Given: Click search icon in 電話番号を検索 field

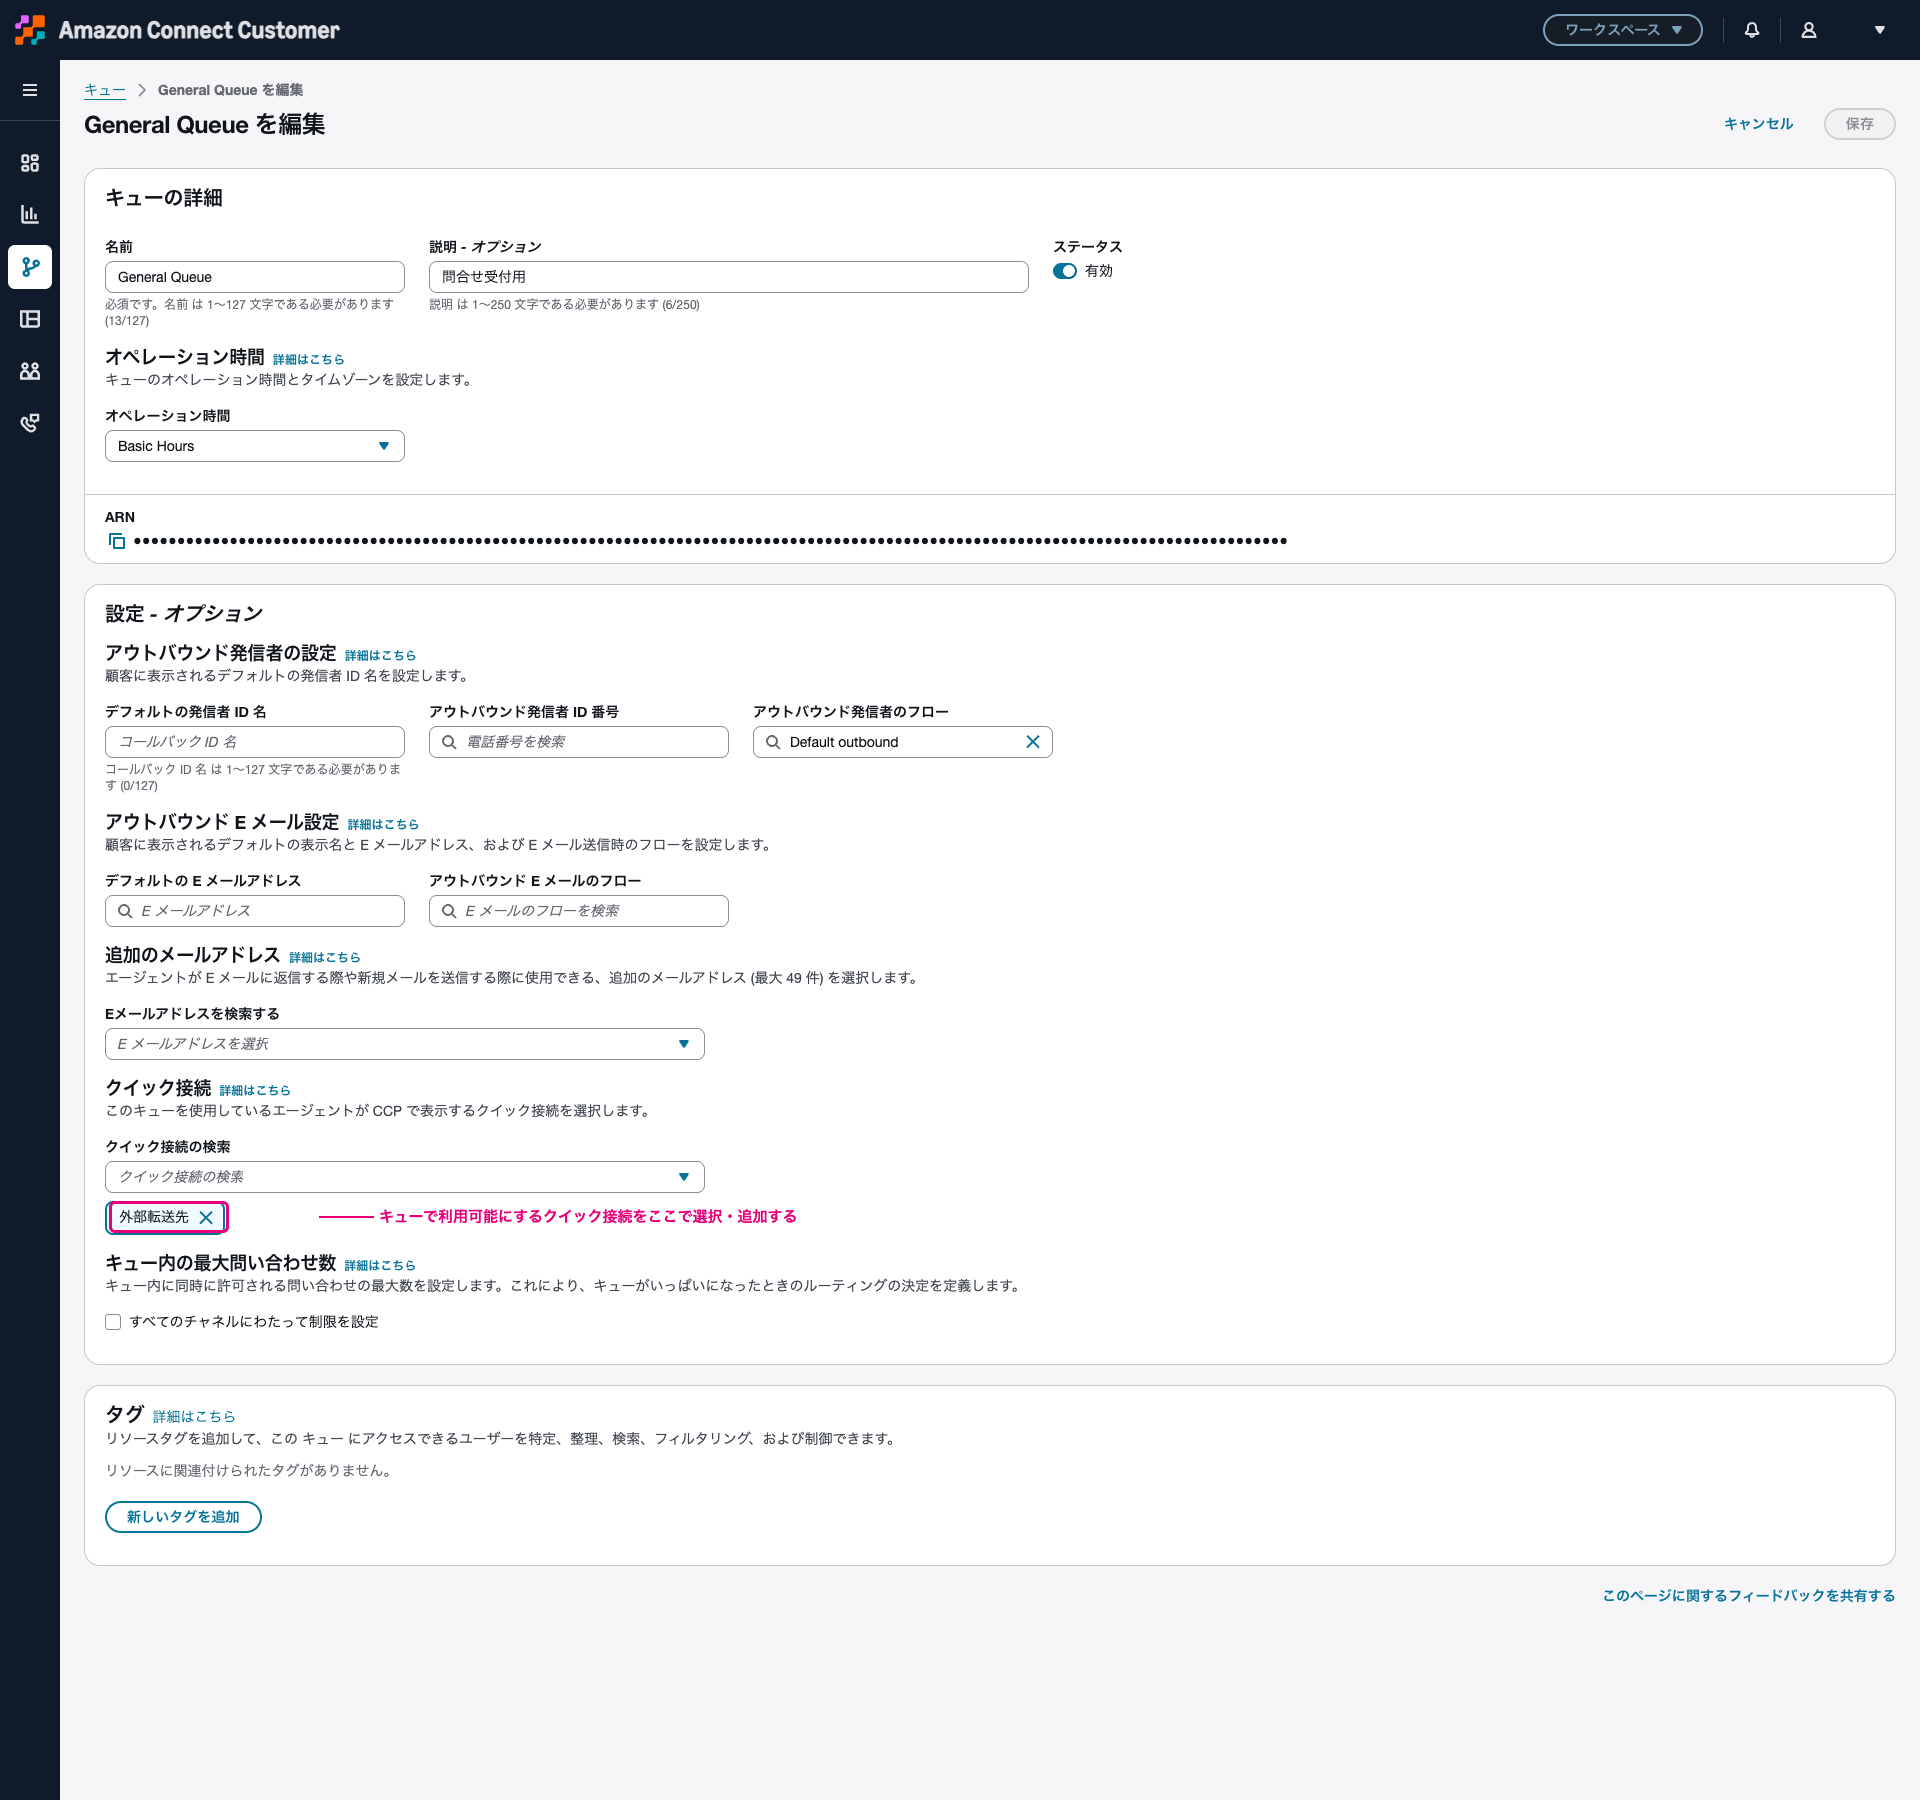Looking at the screenshot, I should click(x=449, y=742).
